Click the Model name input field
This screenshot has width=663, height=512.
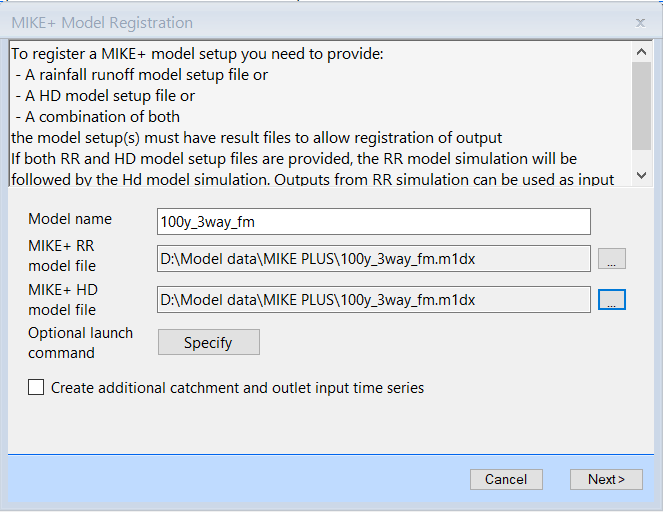coord(374,222)
